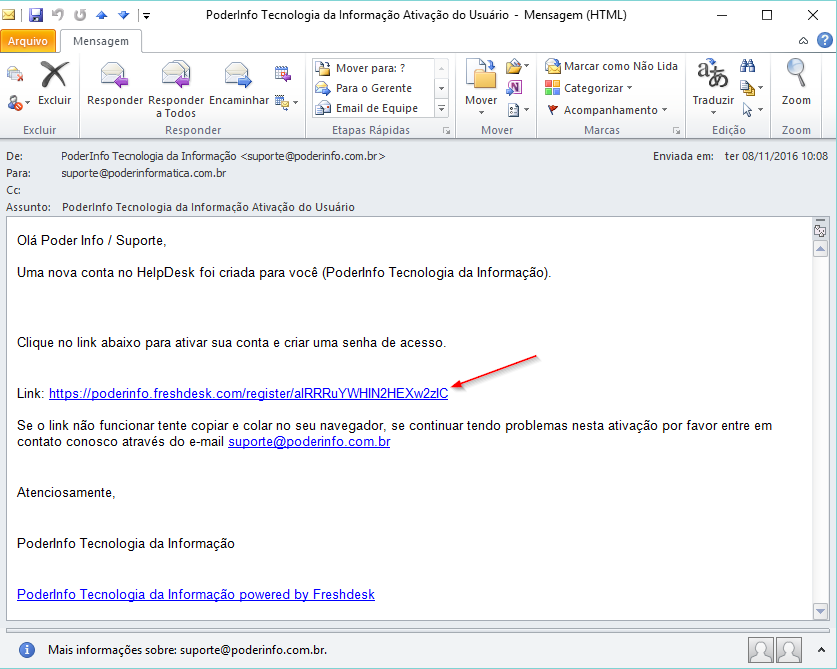Open the Rules (folder with envelope) dropdown
The image size is (837, 669).
(517, 66)
